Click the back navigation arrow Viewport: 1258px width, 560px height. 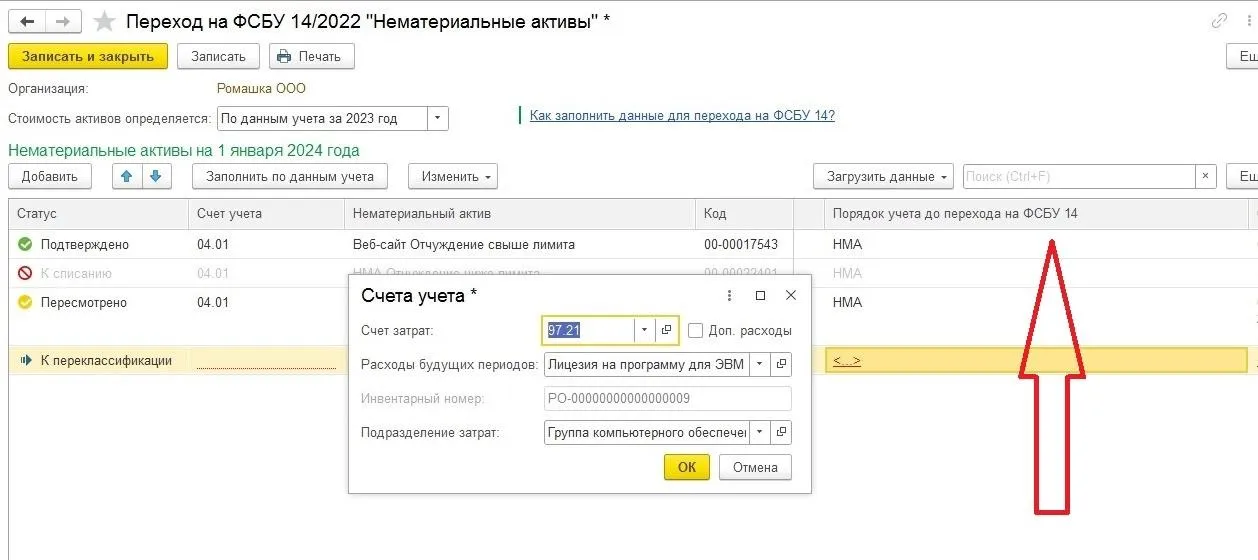[x=27, y=21]
